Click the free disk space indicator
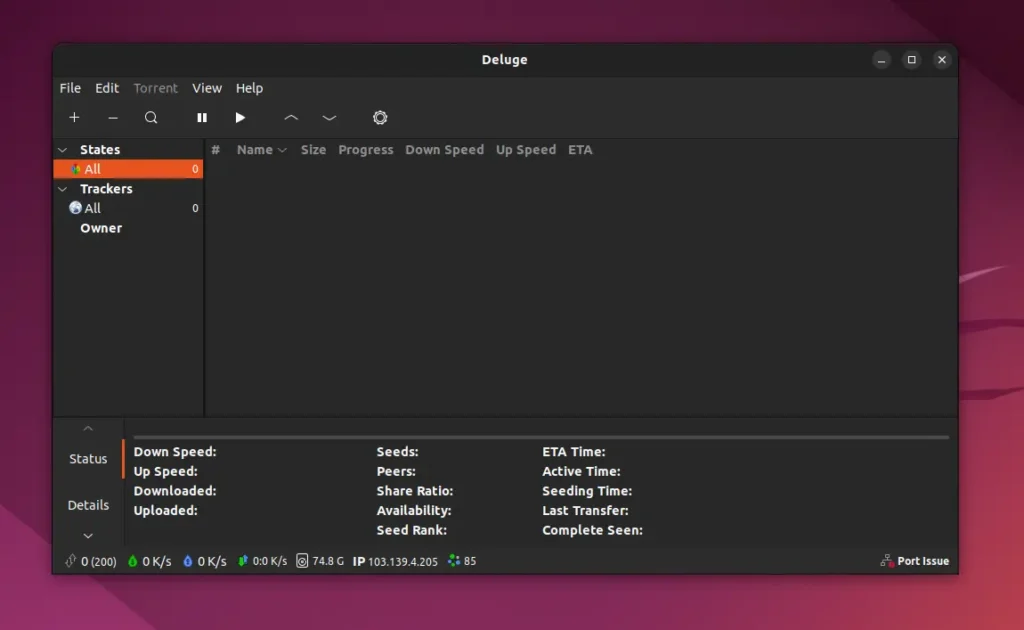Viewport: 1024px width, 630px height. [x=320, y=561]
